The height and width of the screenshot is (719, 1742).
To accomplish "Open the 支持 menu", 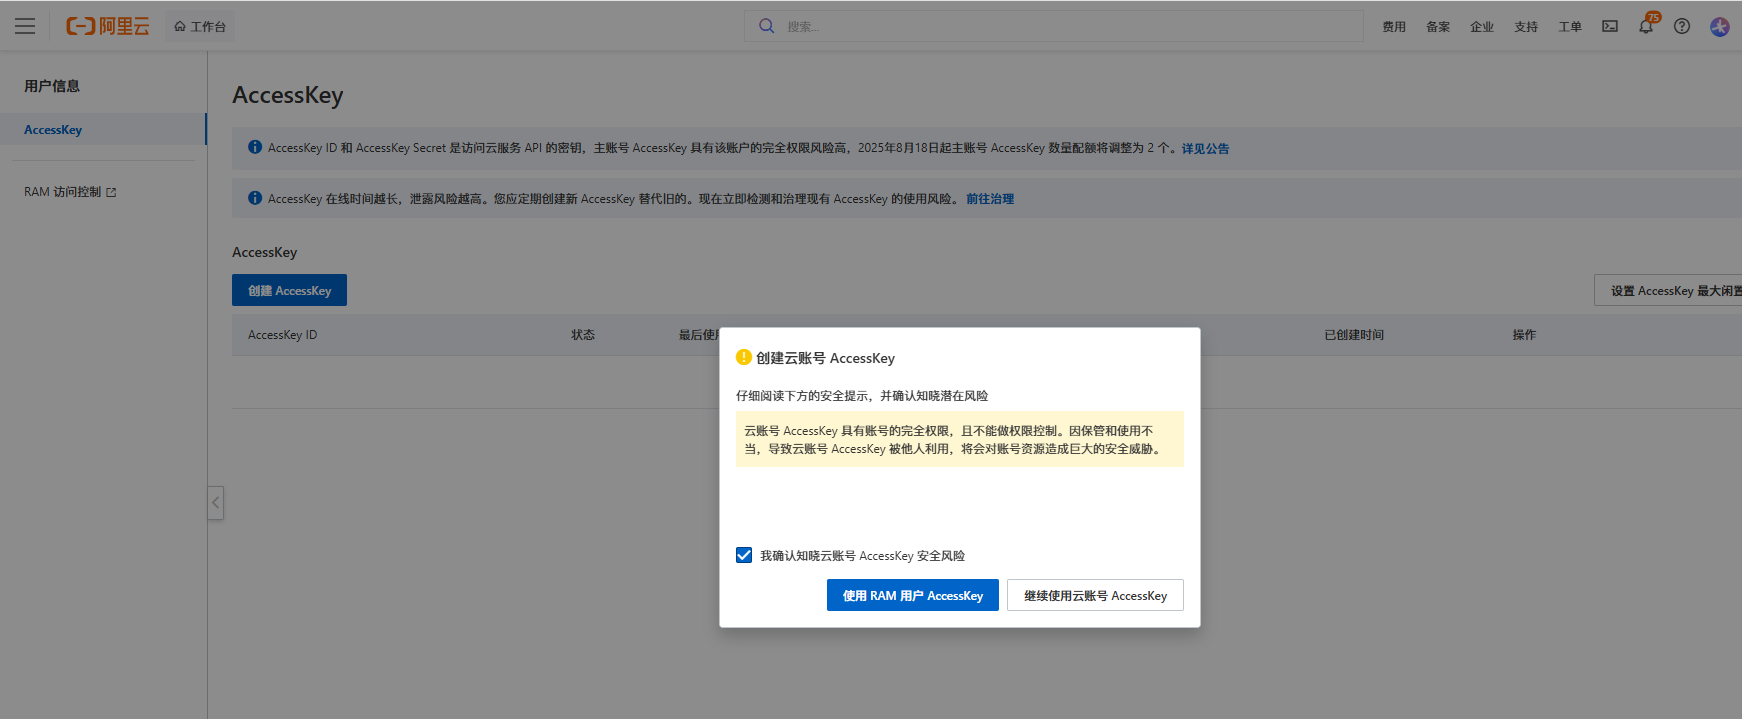I will tap(1526, 27).
